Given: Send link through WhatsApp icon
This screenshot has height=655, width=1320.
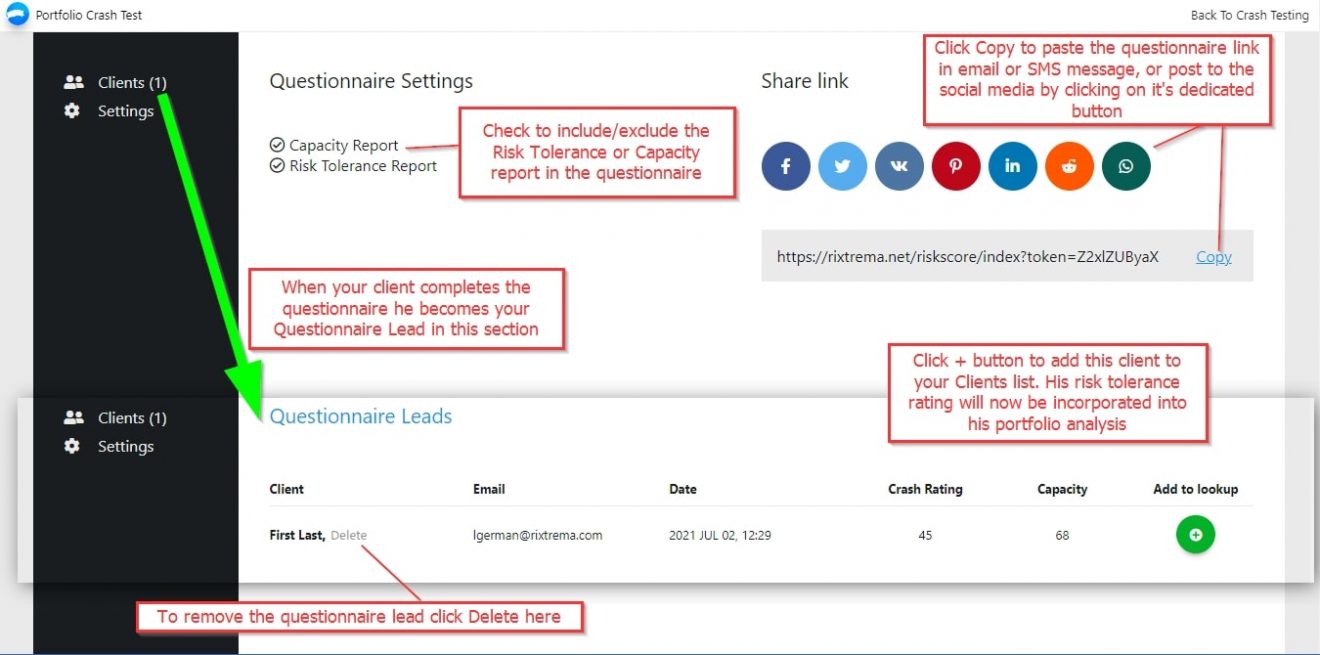Looking at the screenshot, I should (x=1126, y=166).
